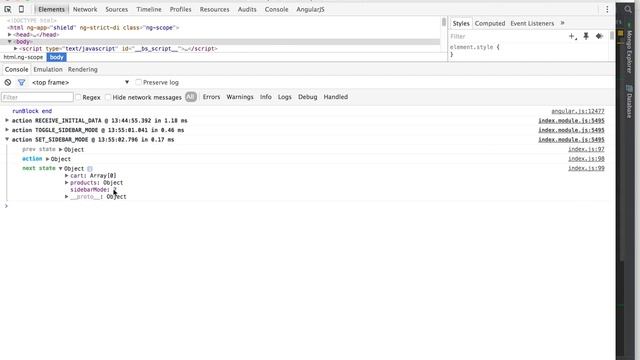Switch to Sources panel tab

116,9
